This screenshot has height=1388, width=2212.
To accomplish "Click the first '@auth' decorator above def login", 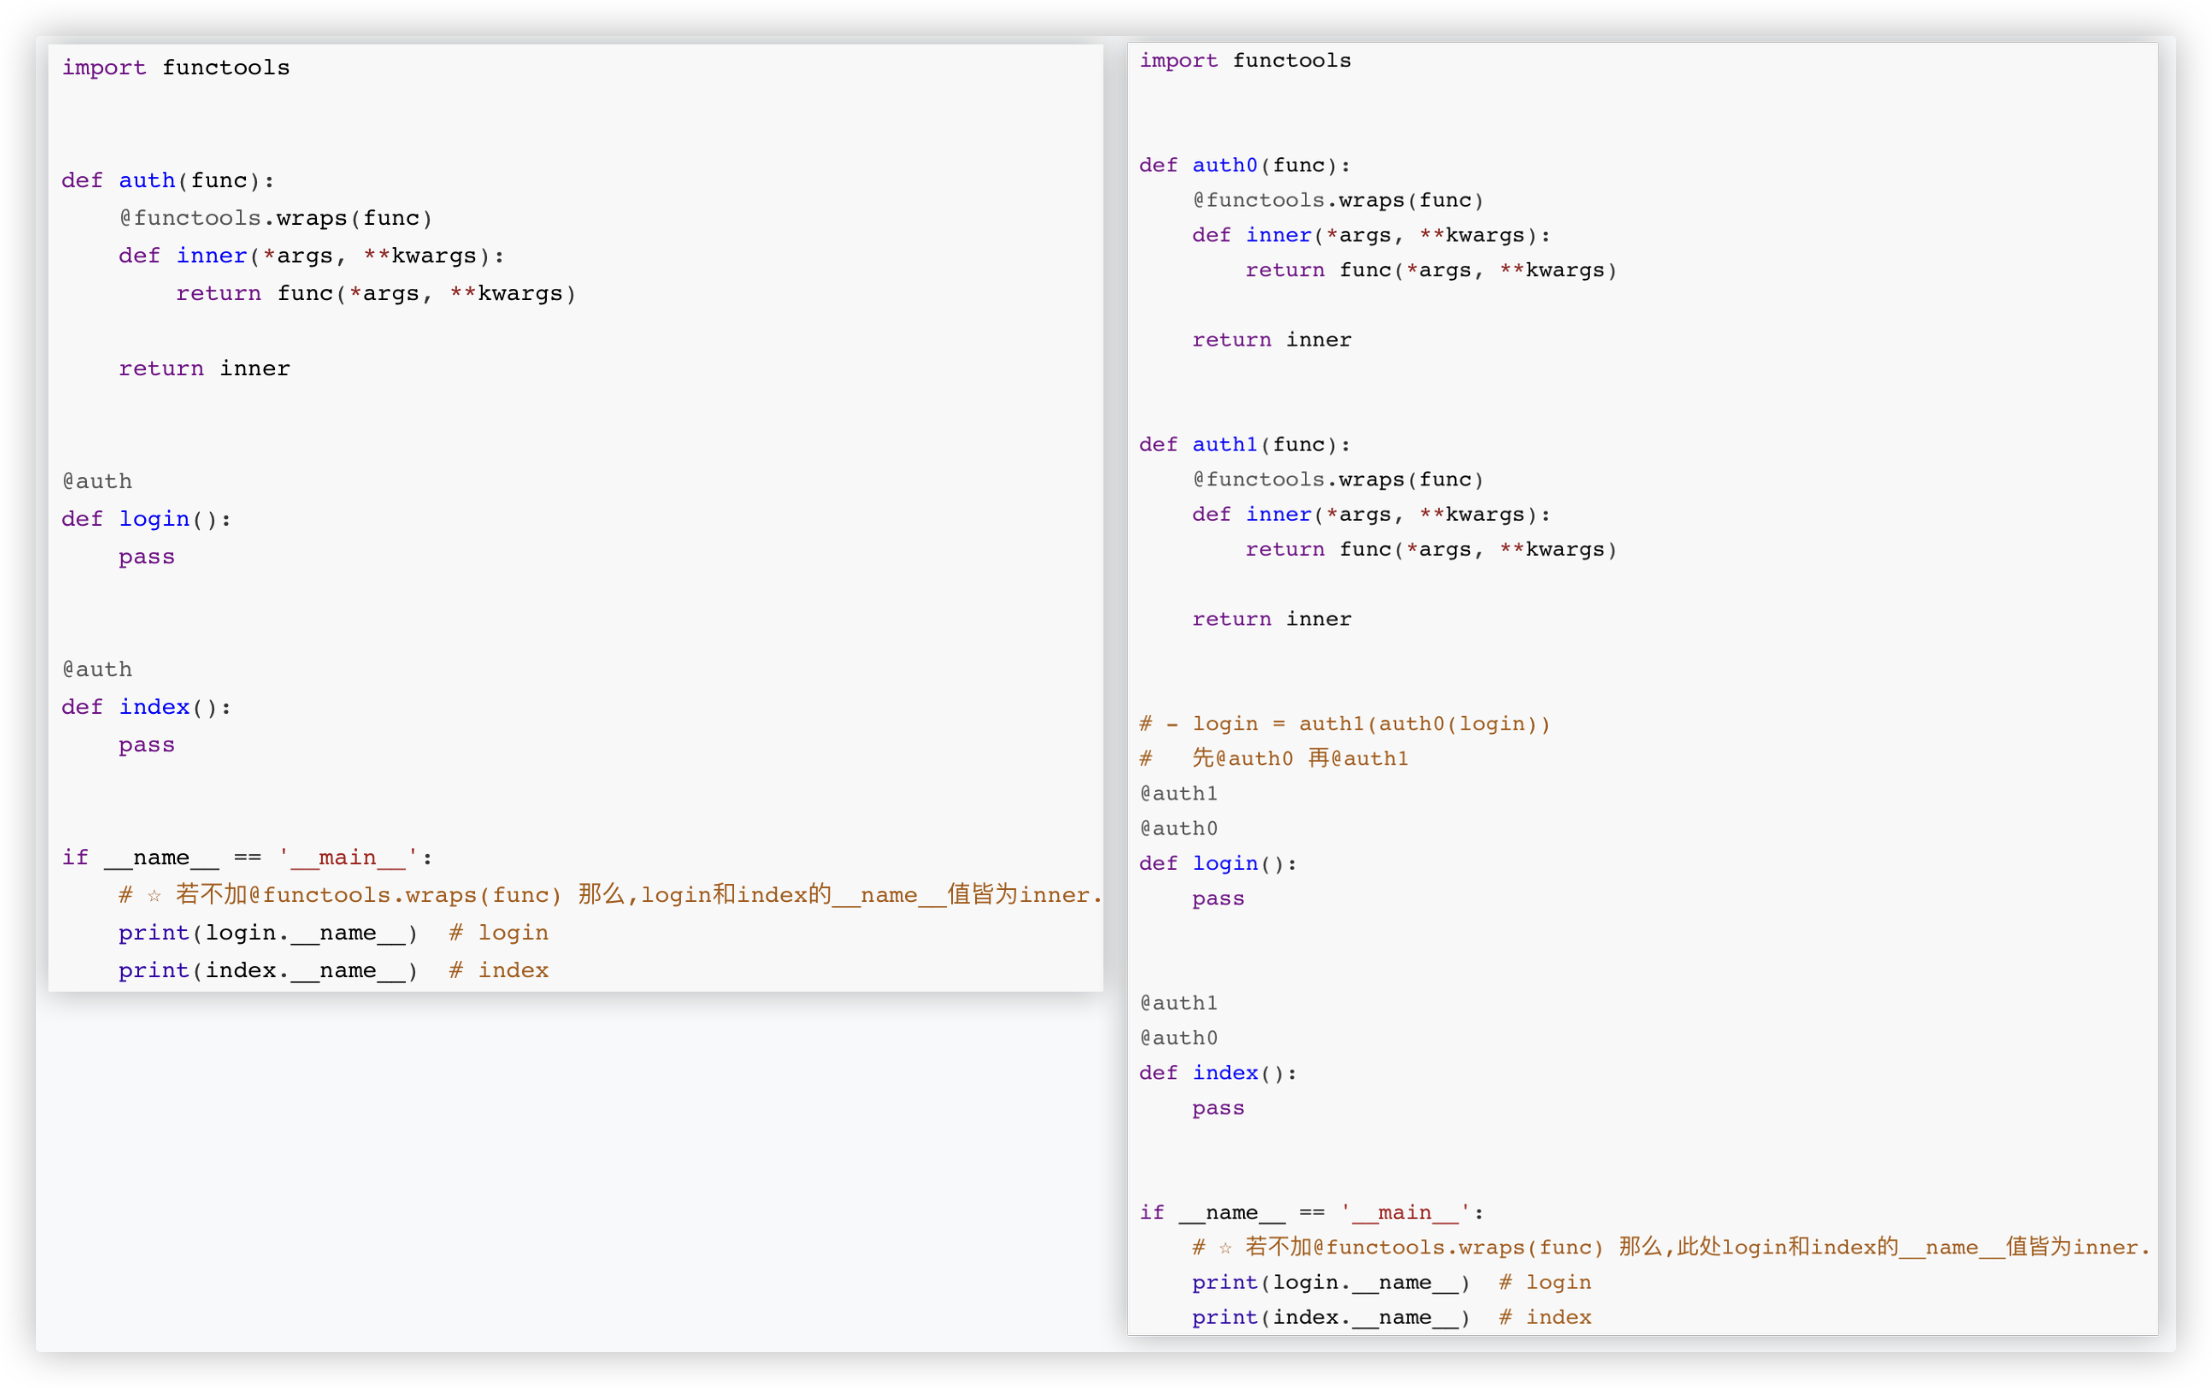I will (x=97, y=481).
